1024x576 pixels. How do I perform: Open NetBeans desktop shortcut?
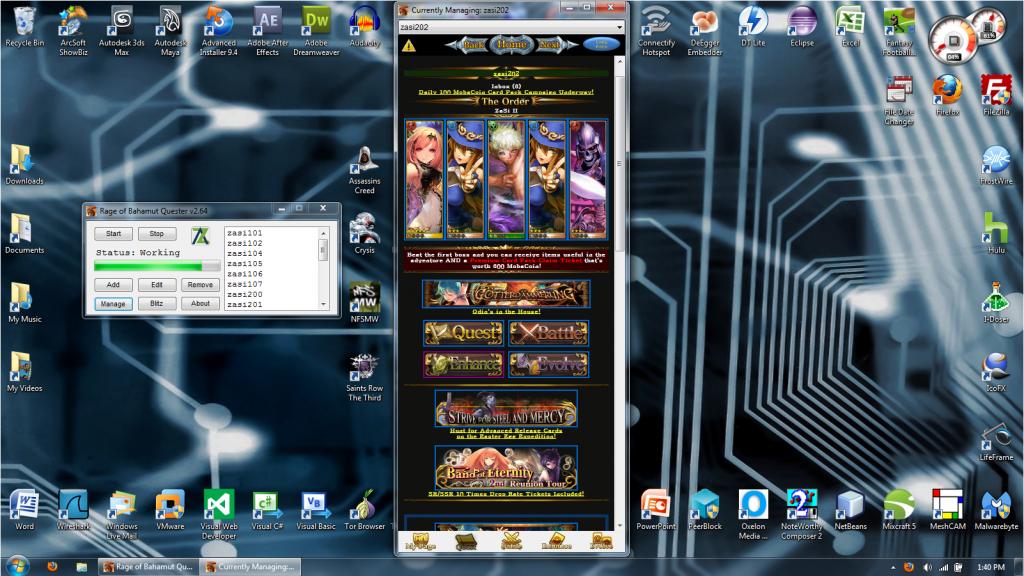coord(850,510)
